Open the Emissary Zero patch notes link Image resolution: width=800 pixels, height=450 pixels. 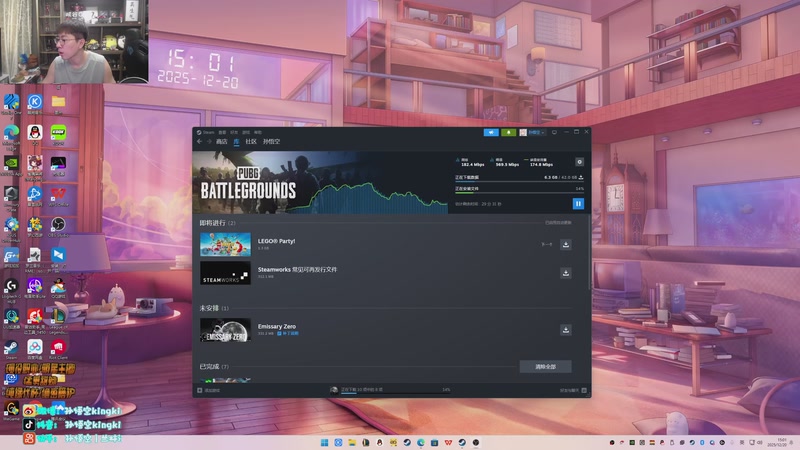coord(288,333)
